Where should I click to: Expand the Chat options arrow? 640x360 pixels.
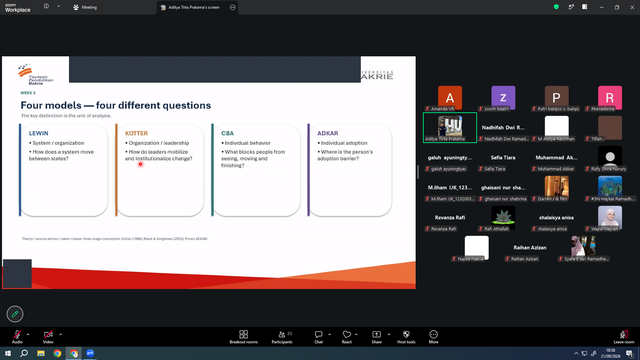[x=329, y=334]
